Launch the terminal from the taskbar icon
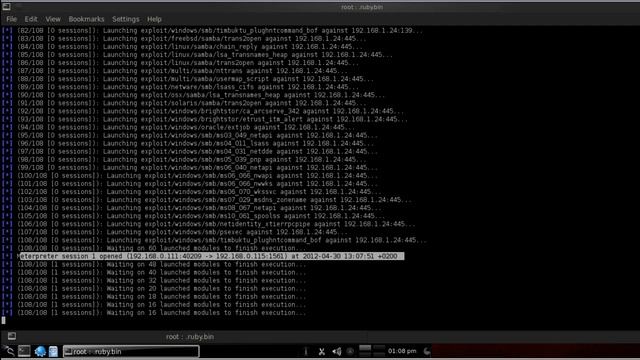 (24, 351)
